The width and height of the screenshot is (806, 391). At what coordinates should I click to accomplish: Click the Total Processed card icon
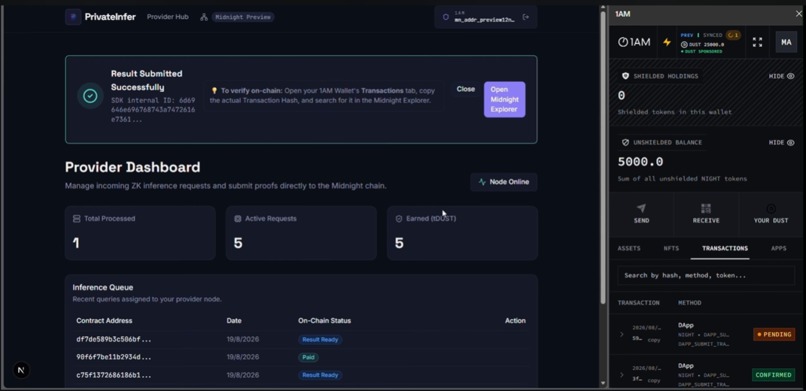[x=77, y=218]
